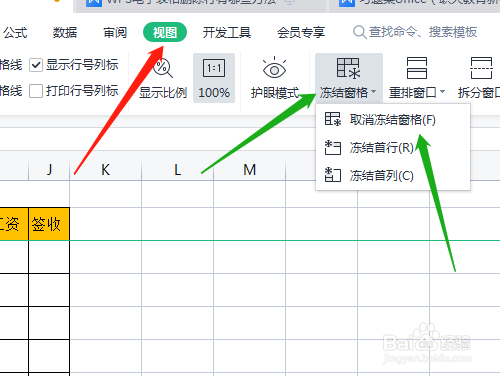Click the 冻结首列 menu icon
This screenshot has height=376, width=500.
pyautogui.click(x=333, y=175)
